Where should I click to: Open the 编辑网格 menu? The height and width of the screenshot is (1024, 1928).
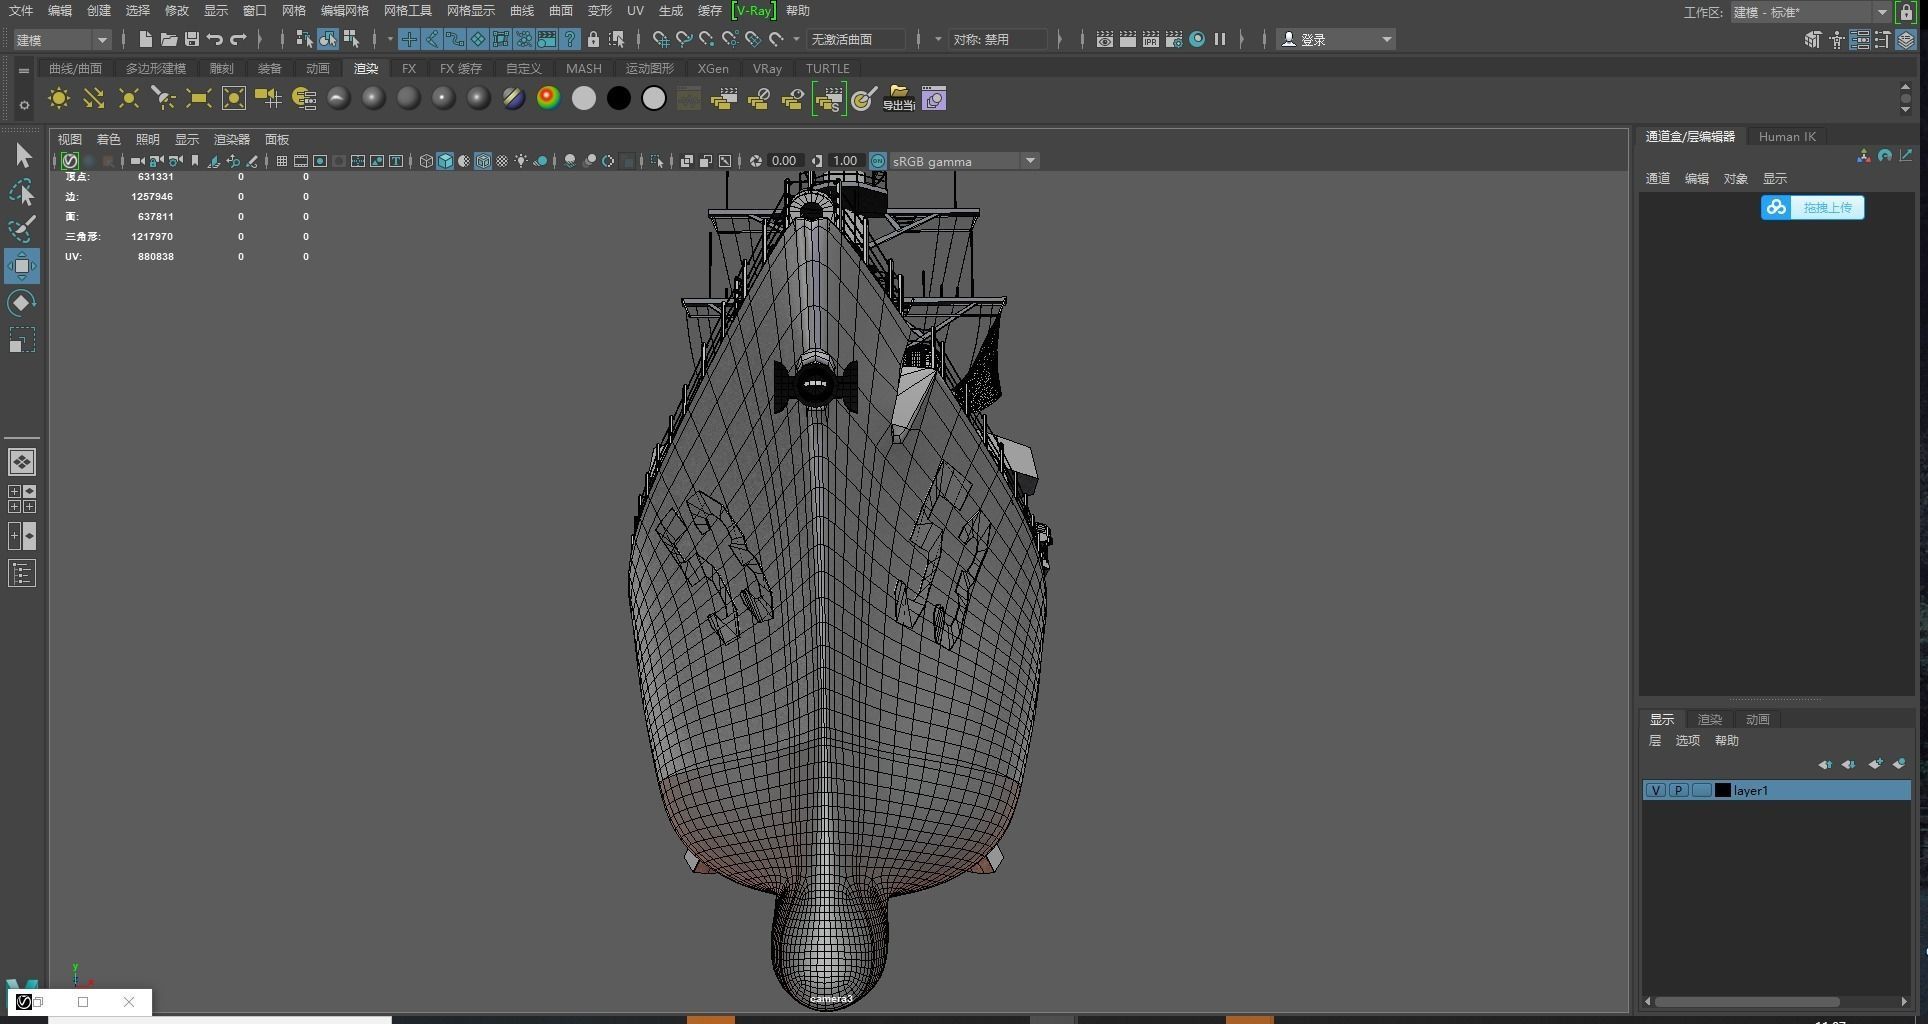coord(344,10)
